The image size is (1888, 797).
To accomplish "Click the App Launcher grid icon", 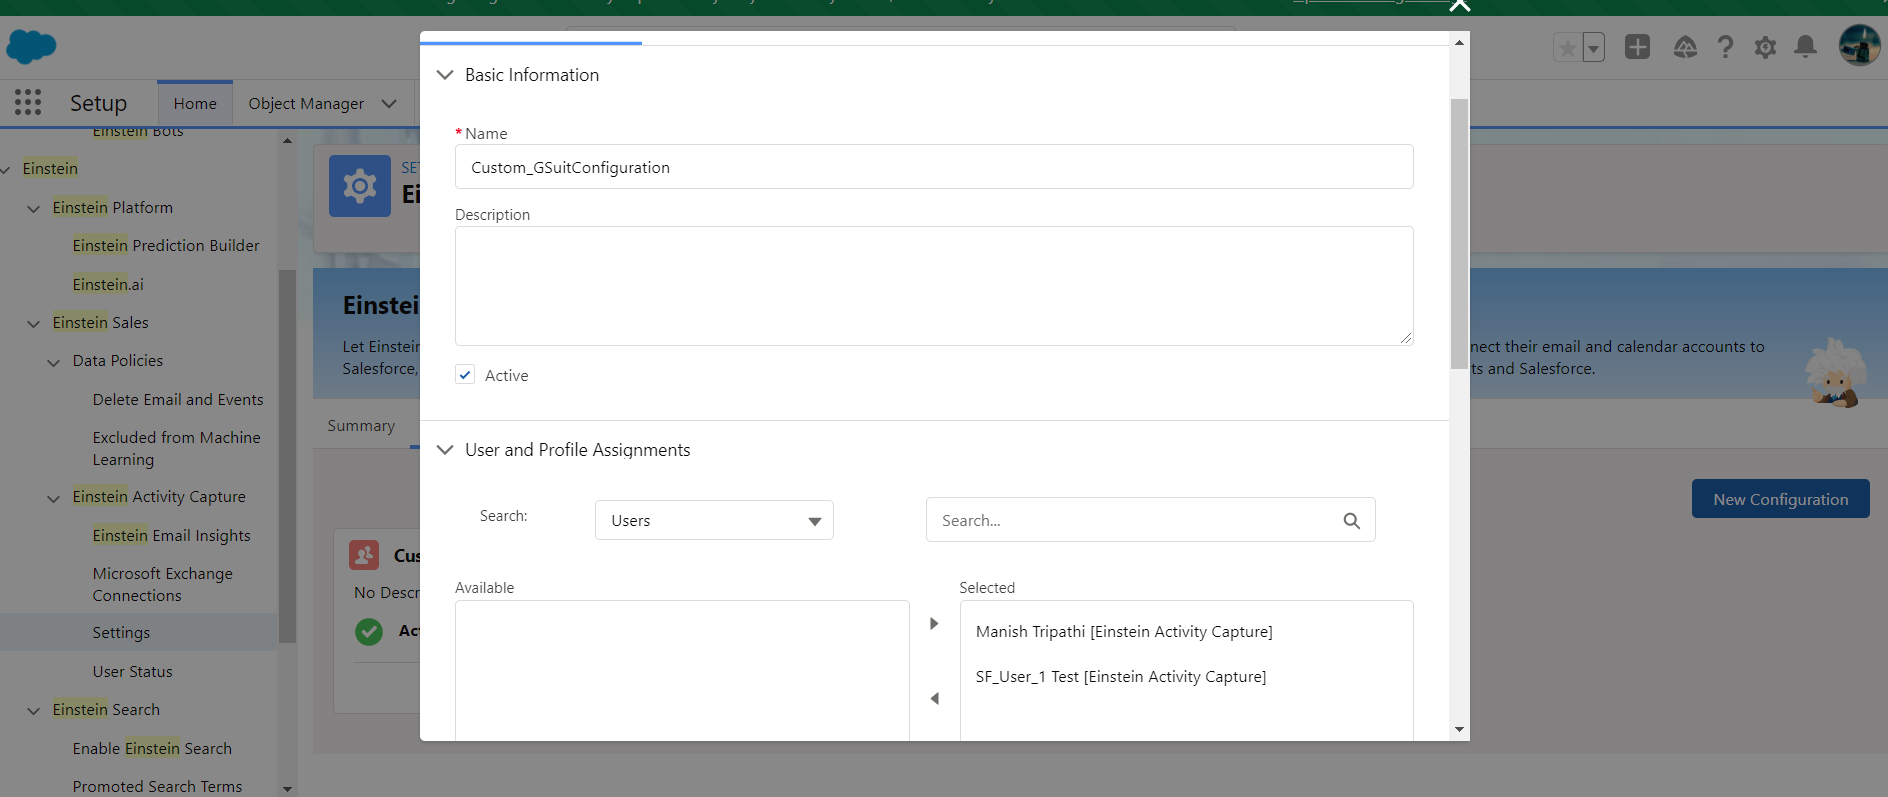I will 28,102.
